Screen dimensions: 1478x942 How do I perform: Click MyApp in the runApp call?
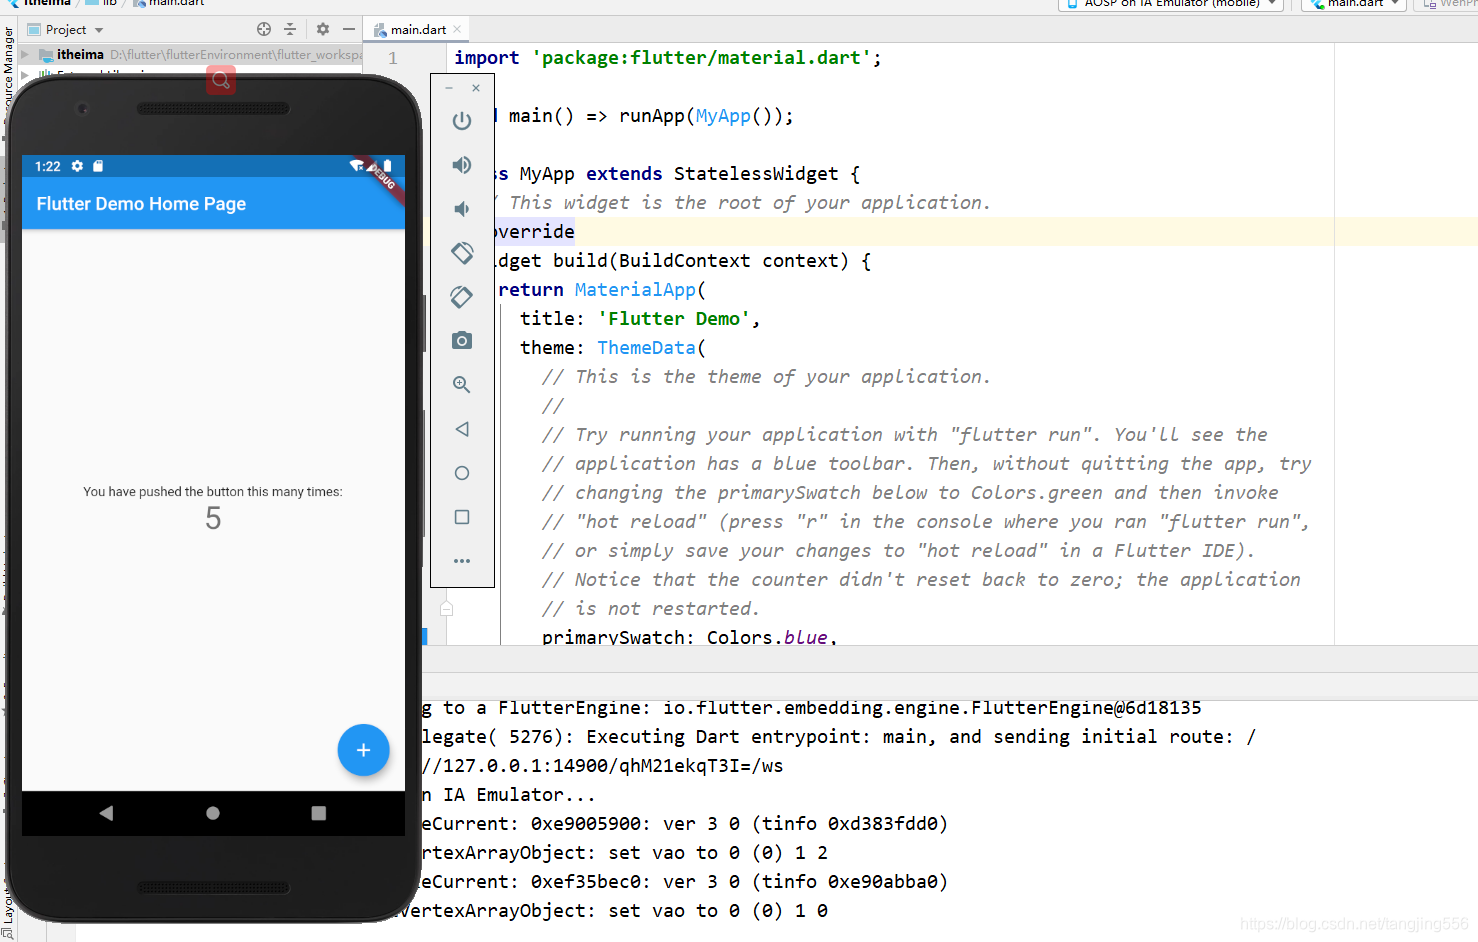[723, 116]
